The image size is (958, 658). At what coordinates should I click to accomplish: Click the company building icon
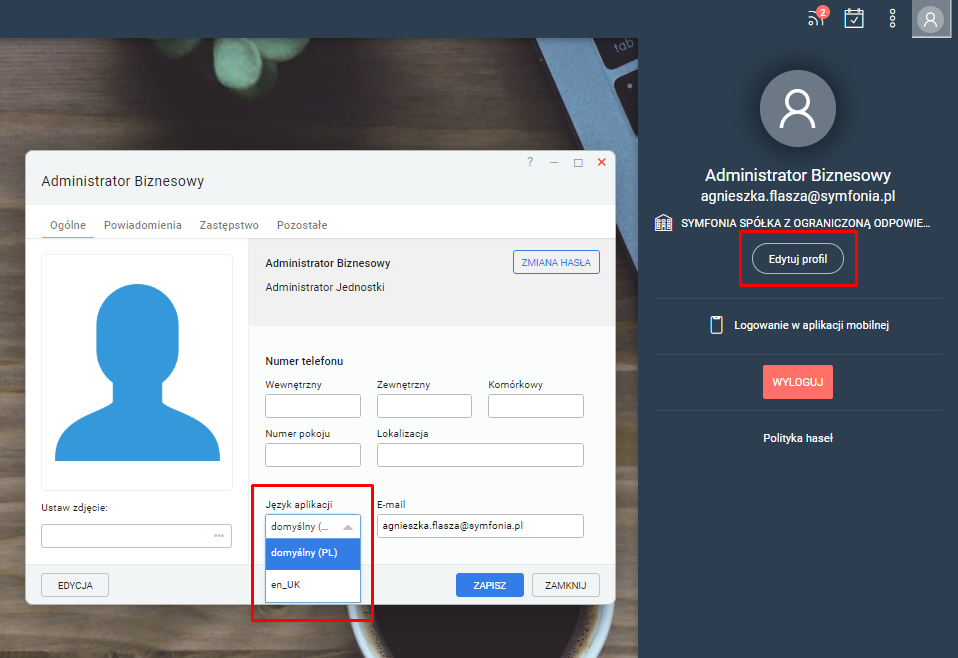coord(664,223)
